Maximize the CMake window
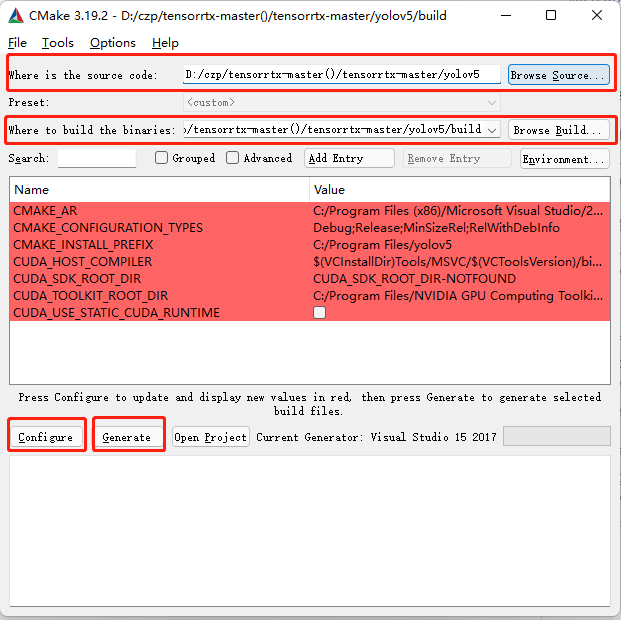The height and width of the screenshot is (620, 621). coord(551,16)
